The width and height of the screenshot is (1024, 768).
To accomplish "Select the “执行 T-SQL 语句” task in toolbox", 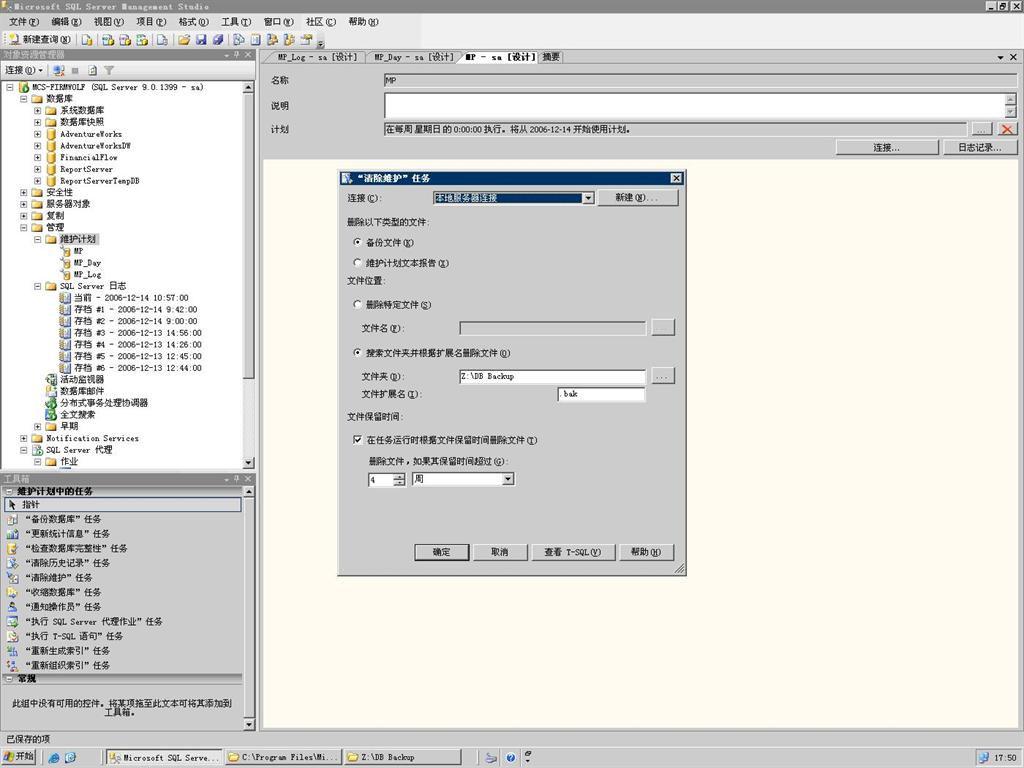I will [x=74, y=636].
